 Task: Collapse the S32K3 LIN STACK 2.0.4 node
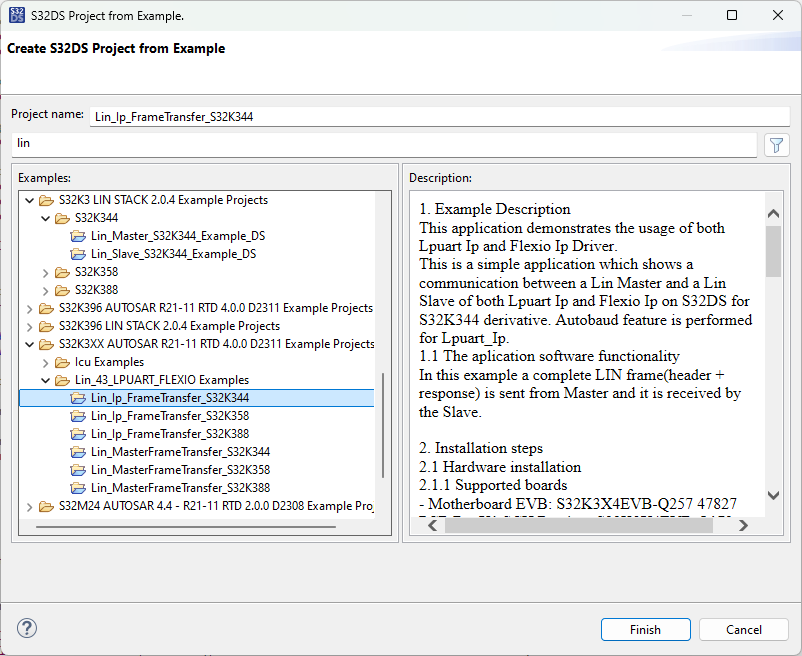(x=29, y=199)
